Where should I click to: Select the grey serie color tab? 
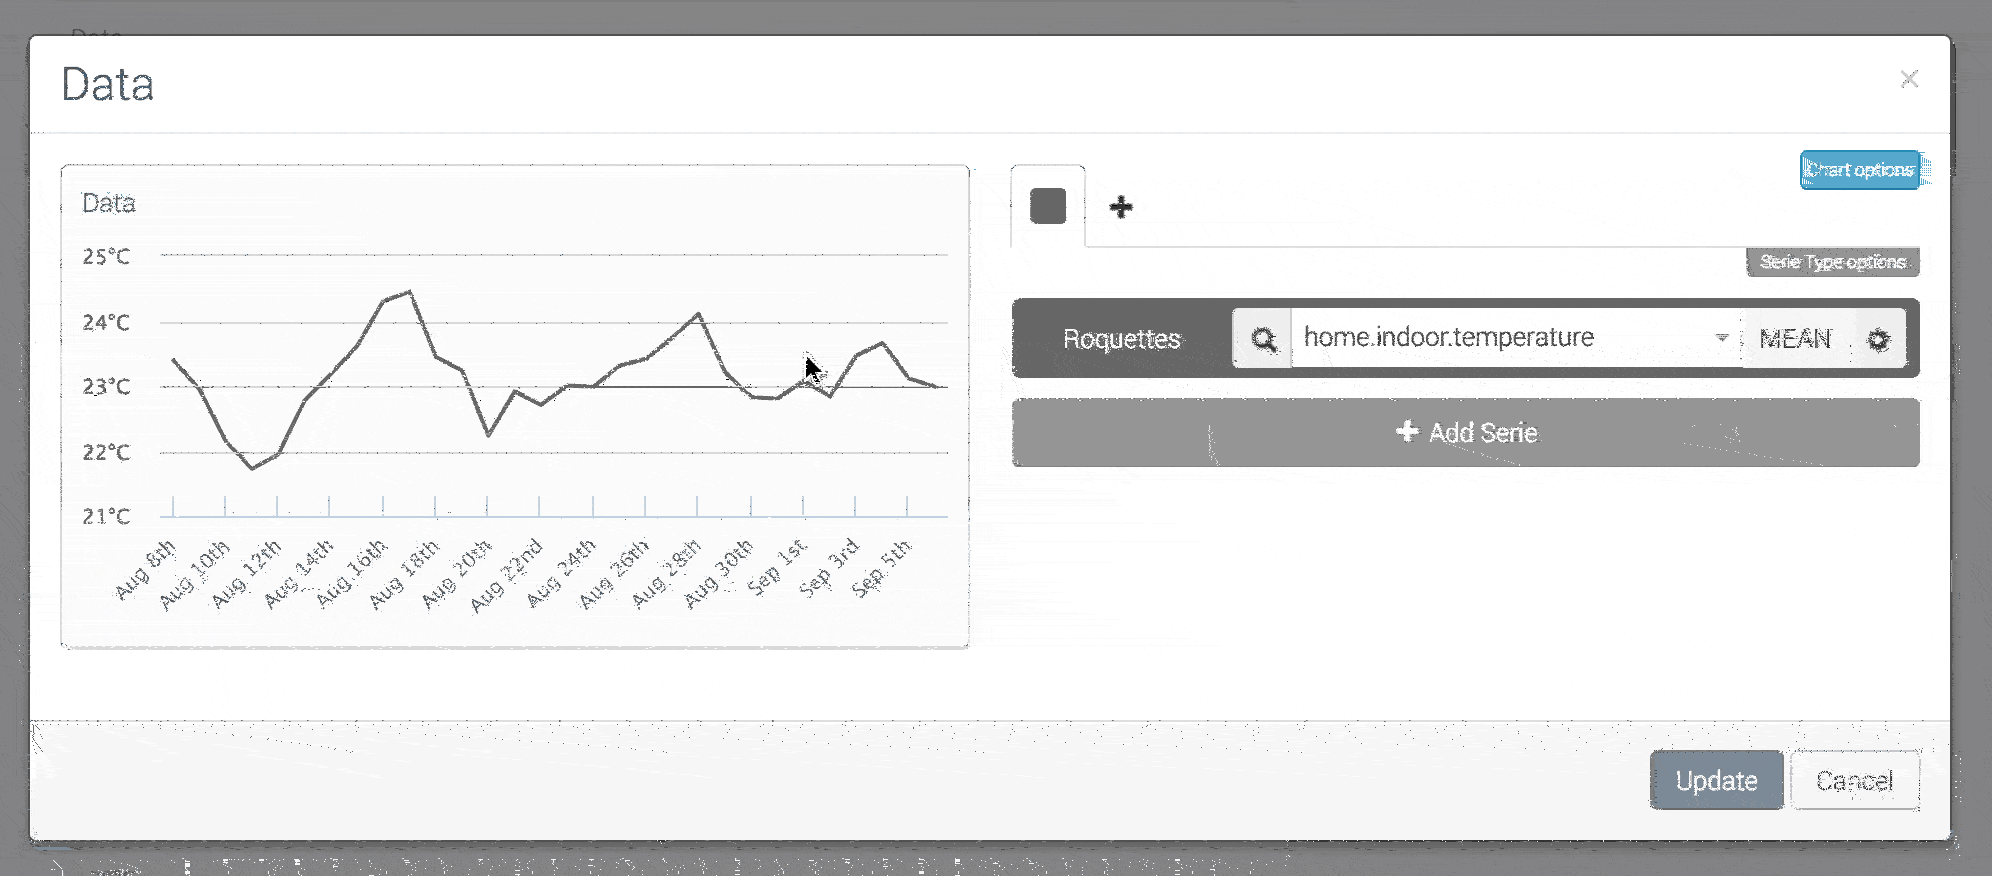tap(1048, 207)
